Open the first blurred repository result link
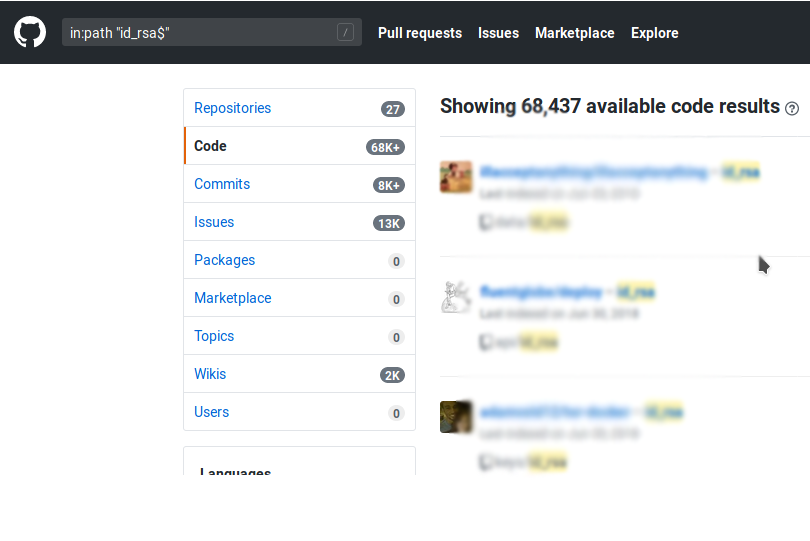 tap(594, 172)
